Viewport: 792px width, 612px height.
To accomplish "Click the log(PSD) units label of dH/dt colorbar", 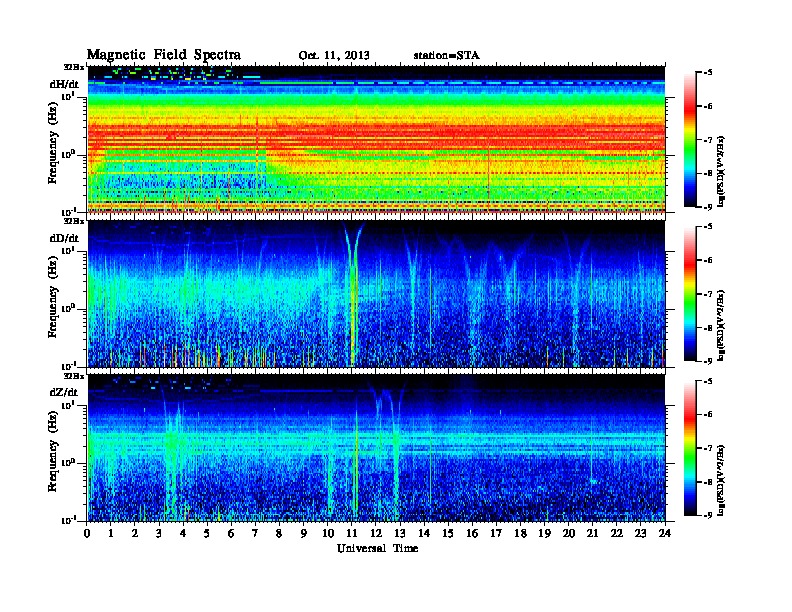I will pyautogui.click(x=722, y=171).
